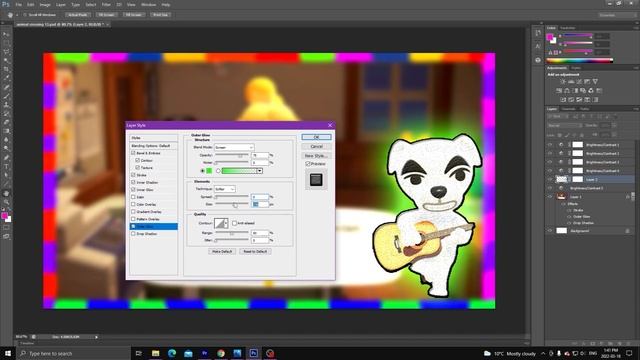The height and width of the screenshot is (360, 640).
Task: Open File Explorer from the taskbar
Action: coord(156,353)
